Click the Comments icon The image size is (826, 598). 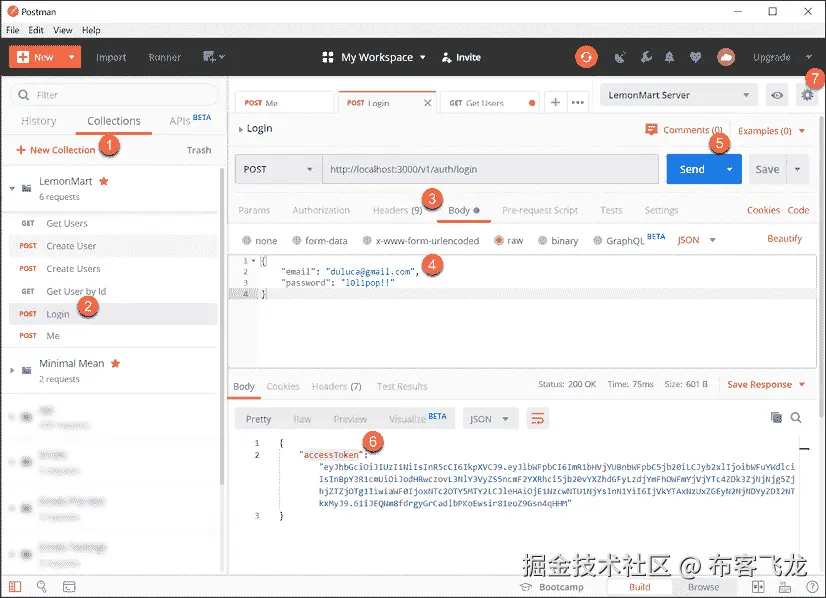pos(651,130)
